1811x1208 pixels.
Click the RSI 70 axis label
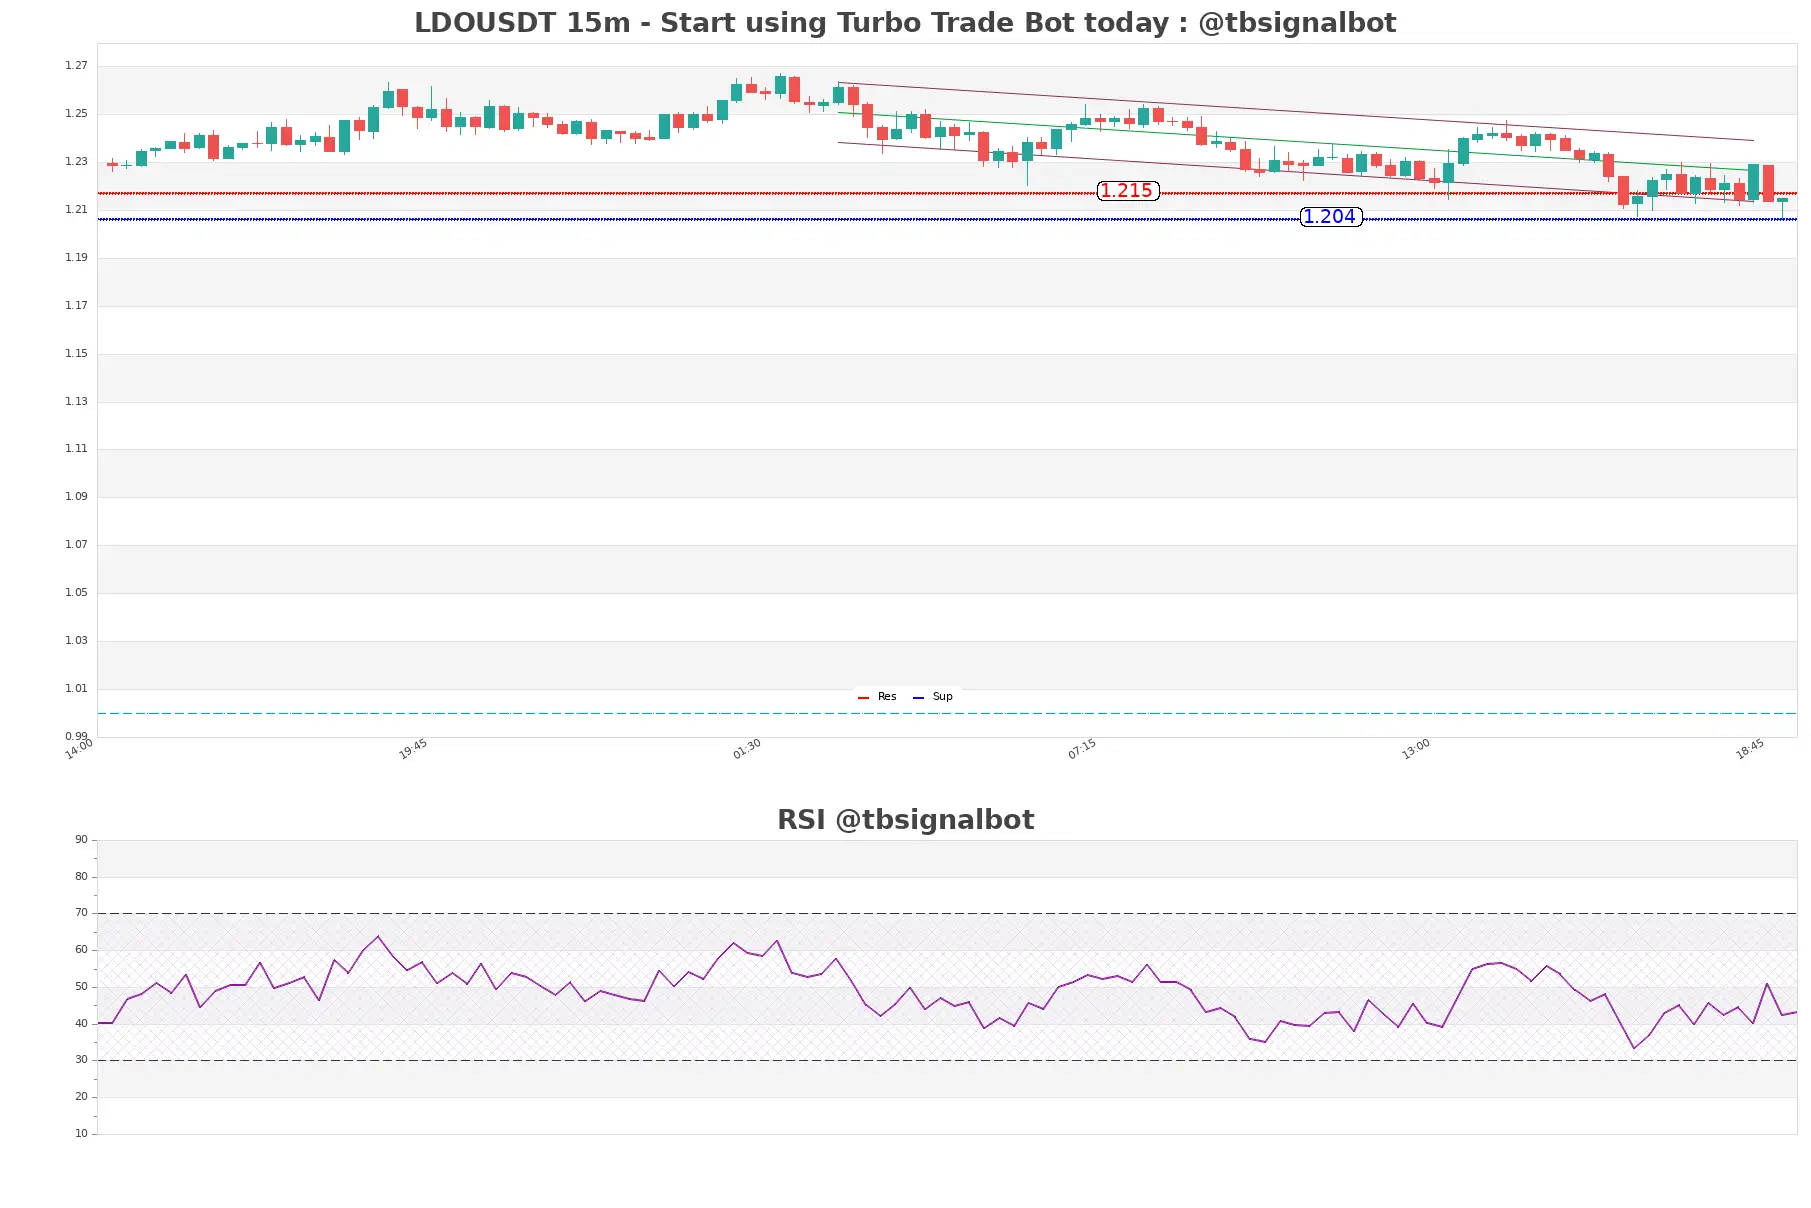[x=81, y=913]
